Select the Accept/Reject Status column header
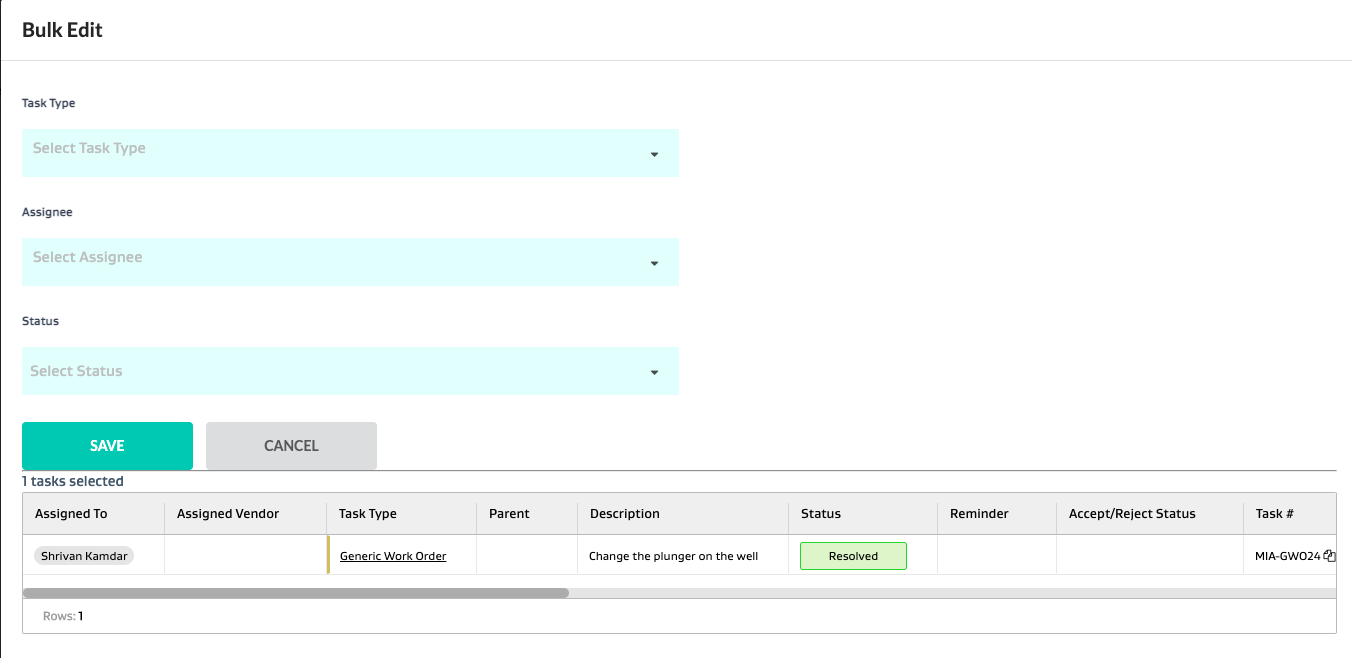 [1132, 513]
